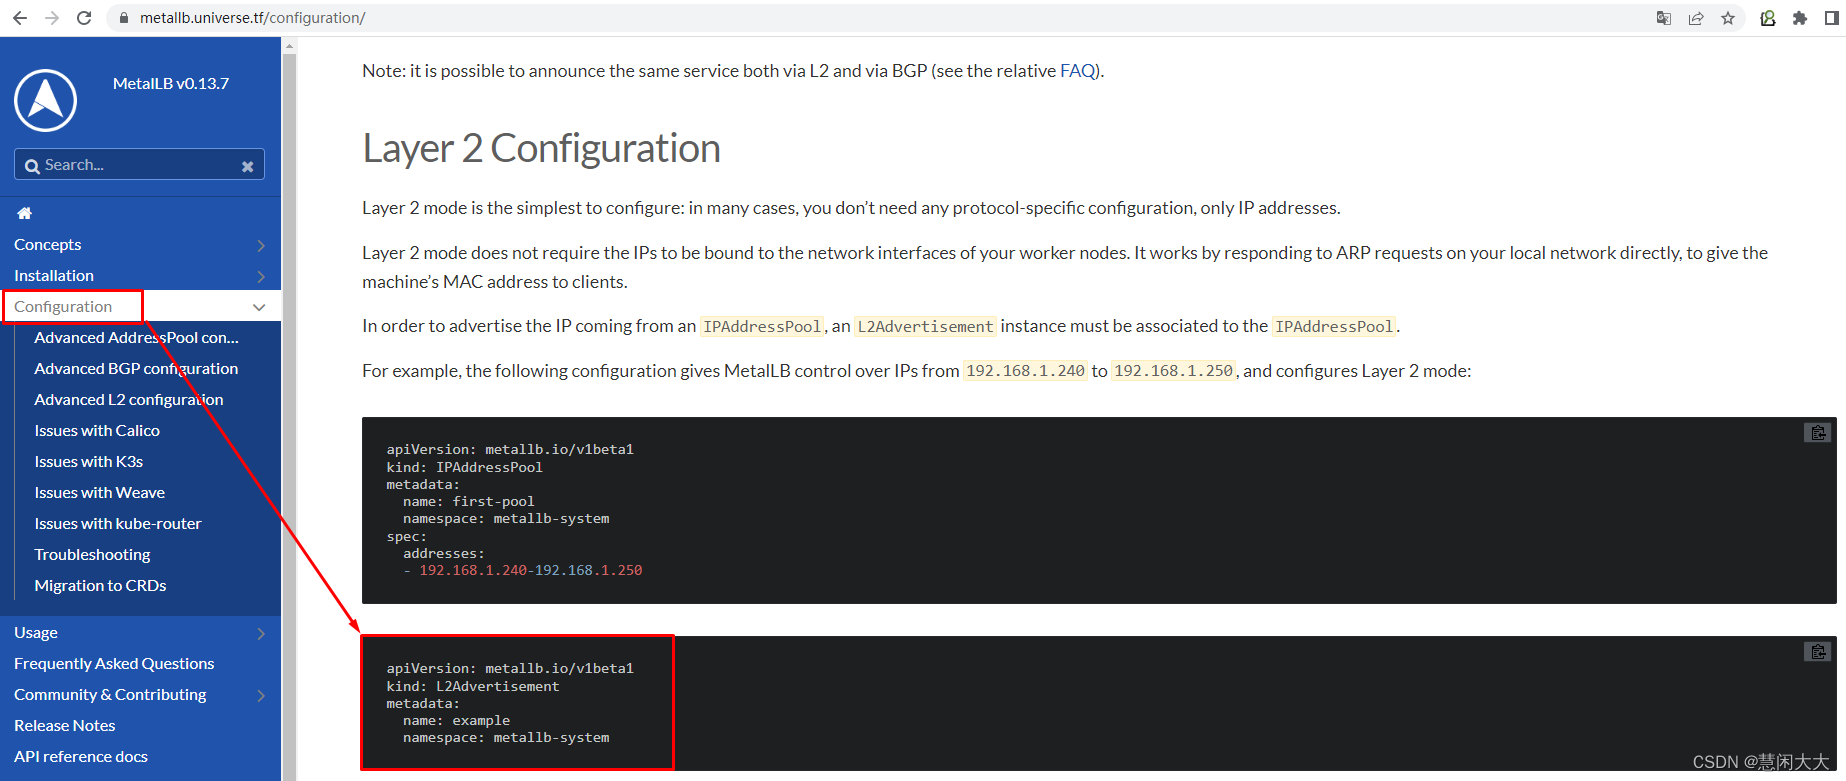Open the Issues with Calico page
This screenshot has height=781, width=1846.
click(97, 431)
